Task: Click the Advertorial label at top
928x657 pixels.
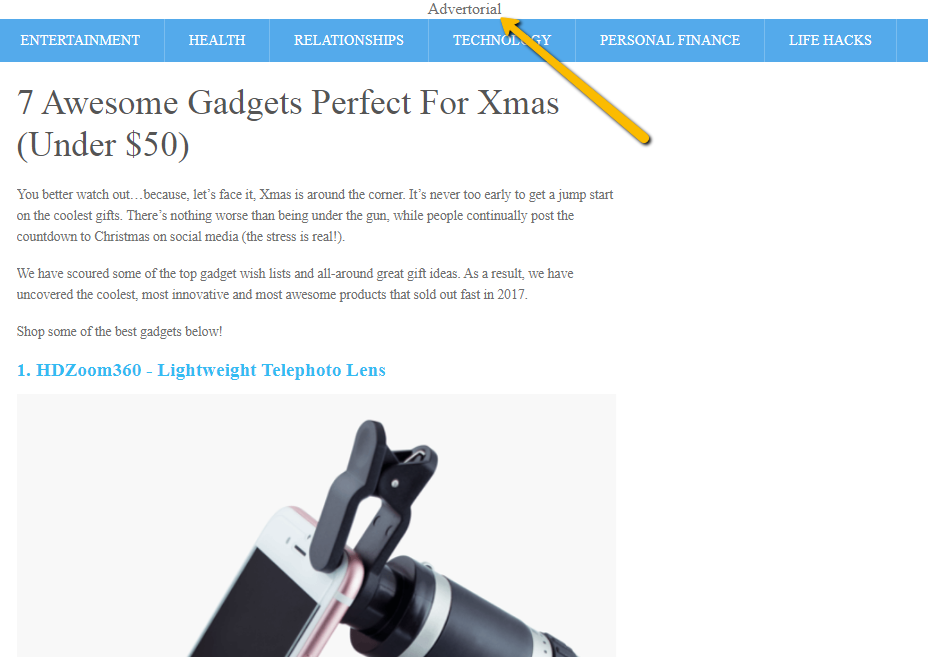Action: click(465, 9)
